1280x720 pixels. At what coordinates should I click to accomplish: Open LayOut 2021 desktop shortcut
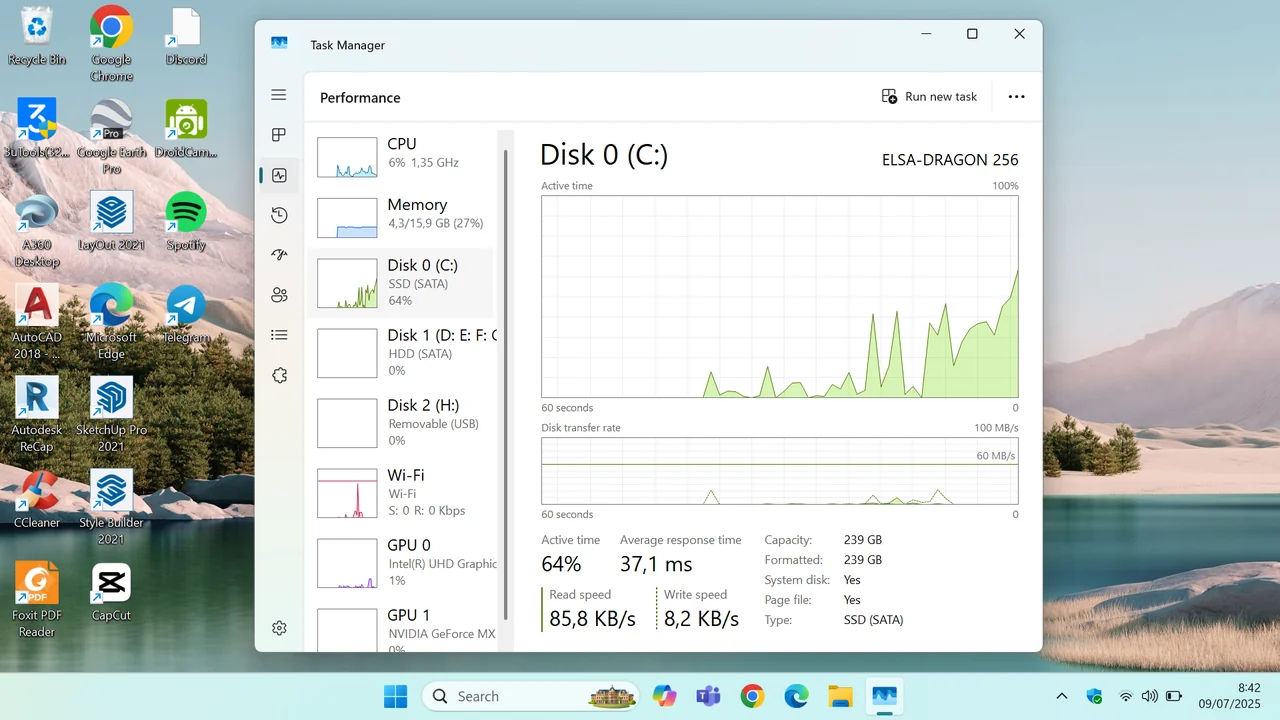(x=111, y=222)
